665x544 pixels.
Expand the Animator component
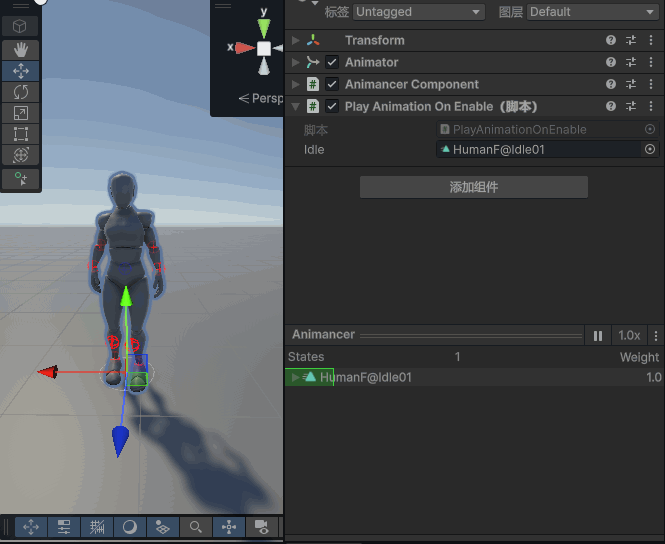296,62
